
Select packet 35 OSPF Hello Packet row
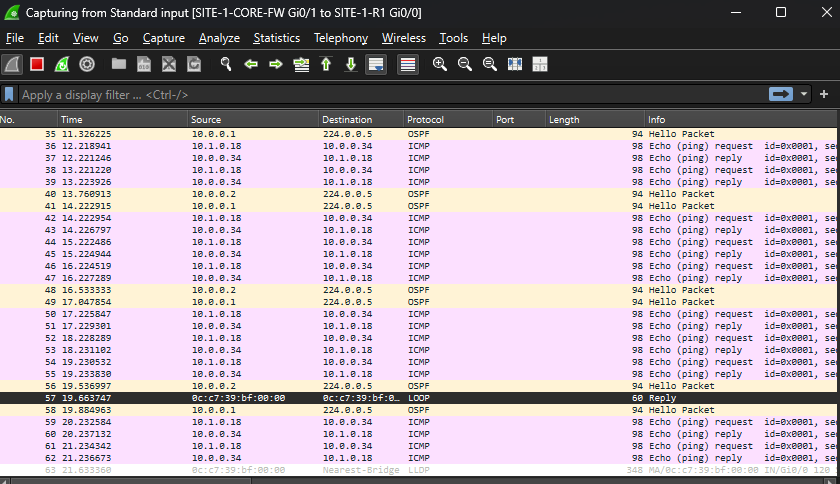click(x=418, y=134)
